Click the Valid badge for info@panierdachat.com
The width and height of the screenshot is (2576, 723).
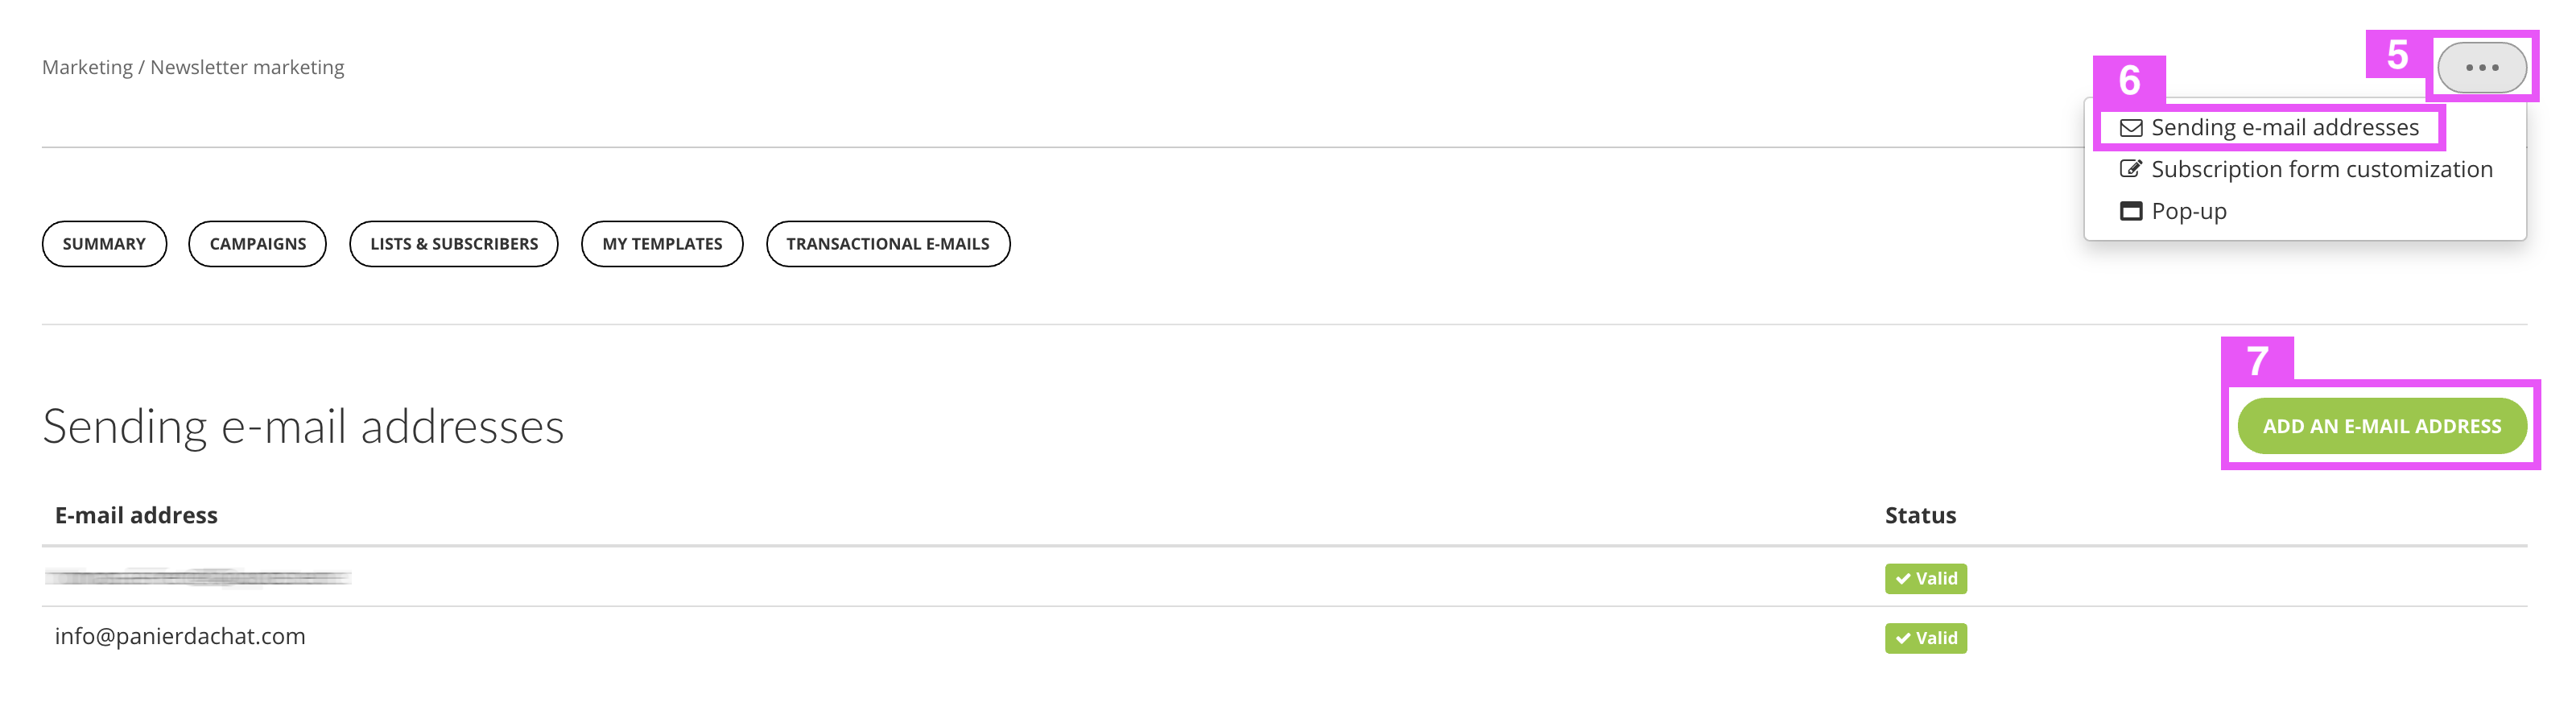coord(1926,638)
